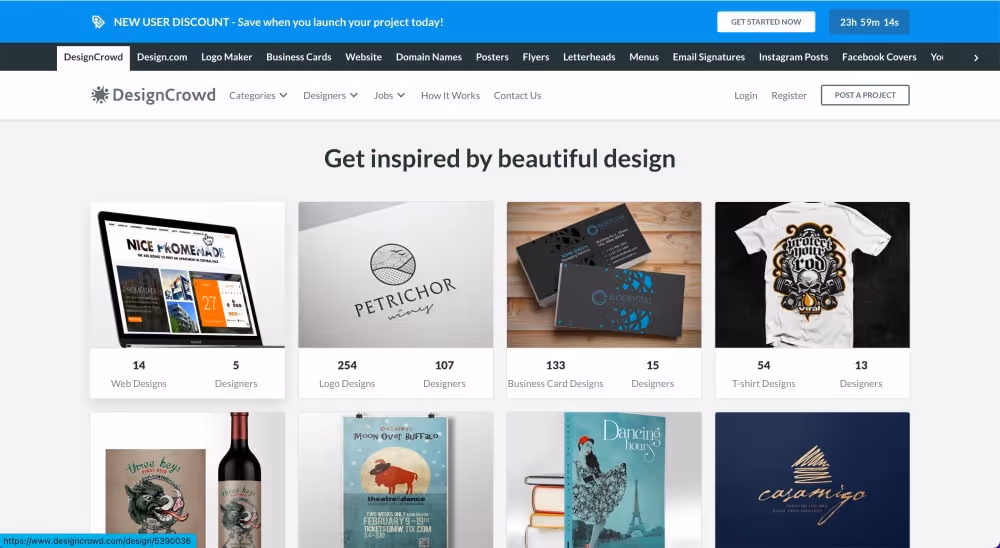The image size is (1000, 548).
Task: Open the Letterheads tab
Action: (589, 57)
